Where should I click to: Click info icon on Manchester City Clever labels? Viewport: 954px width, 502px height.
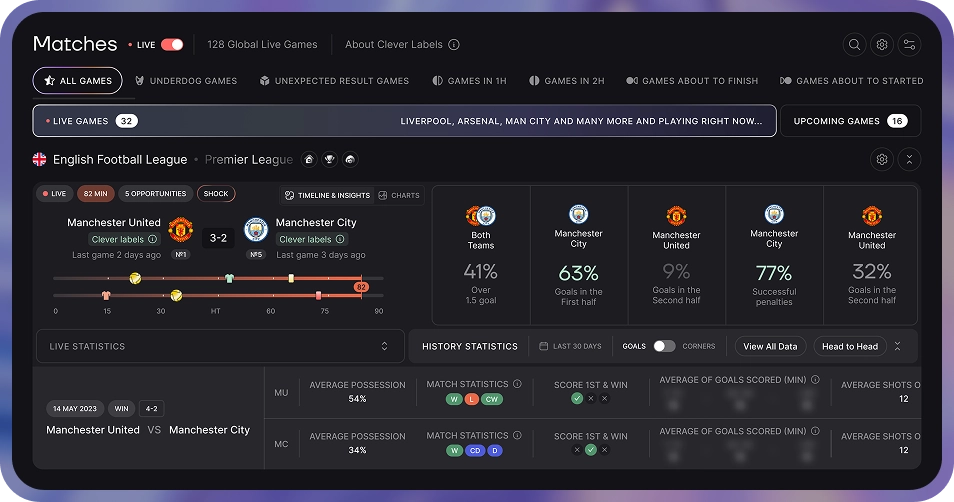[x=340, y=239]
